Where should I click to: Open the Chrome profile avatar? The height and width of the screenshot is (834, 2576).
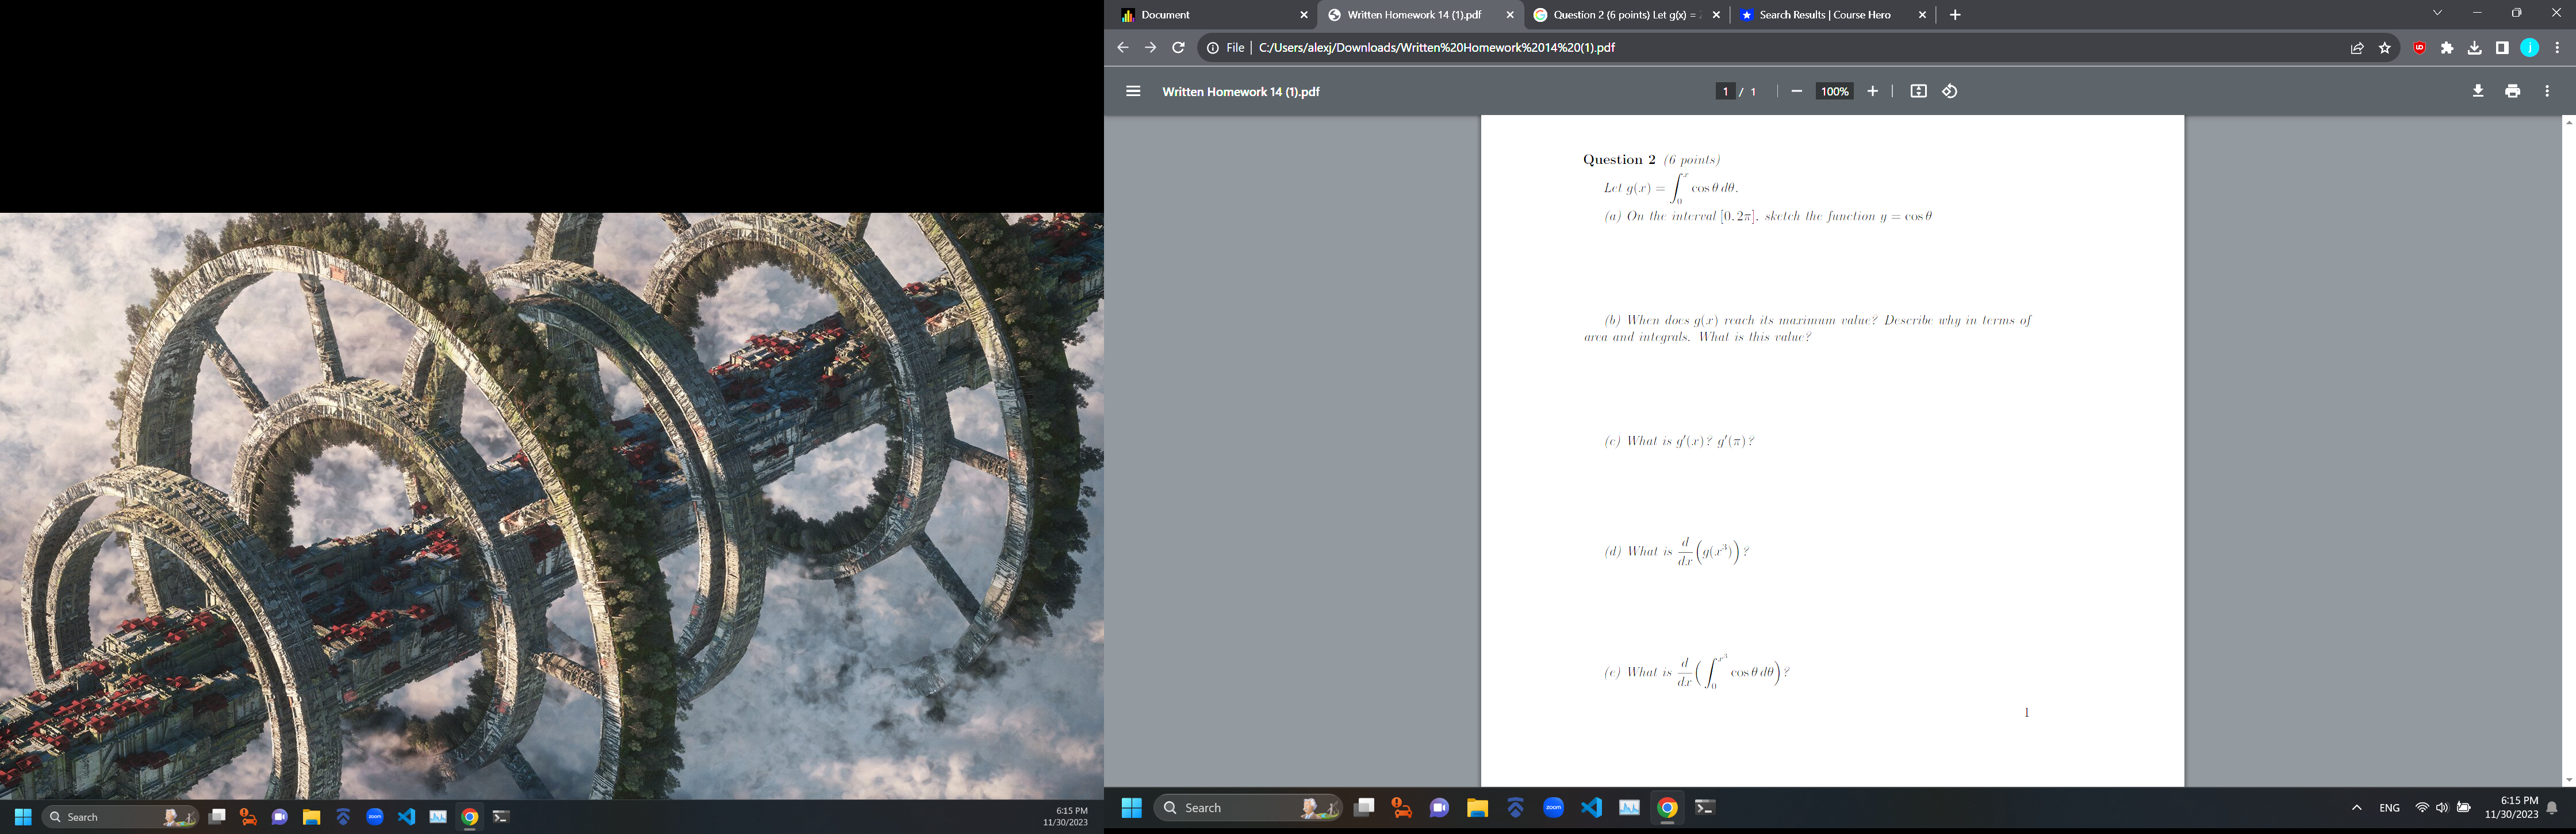click(x=2529, y=47)
